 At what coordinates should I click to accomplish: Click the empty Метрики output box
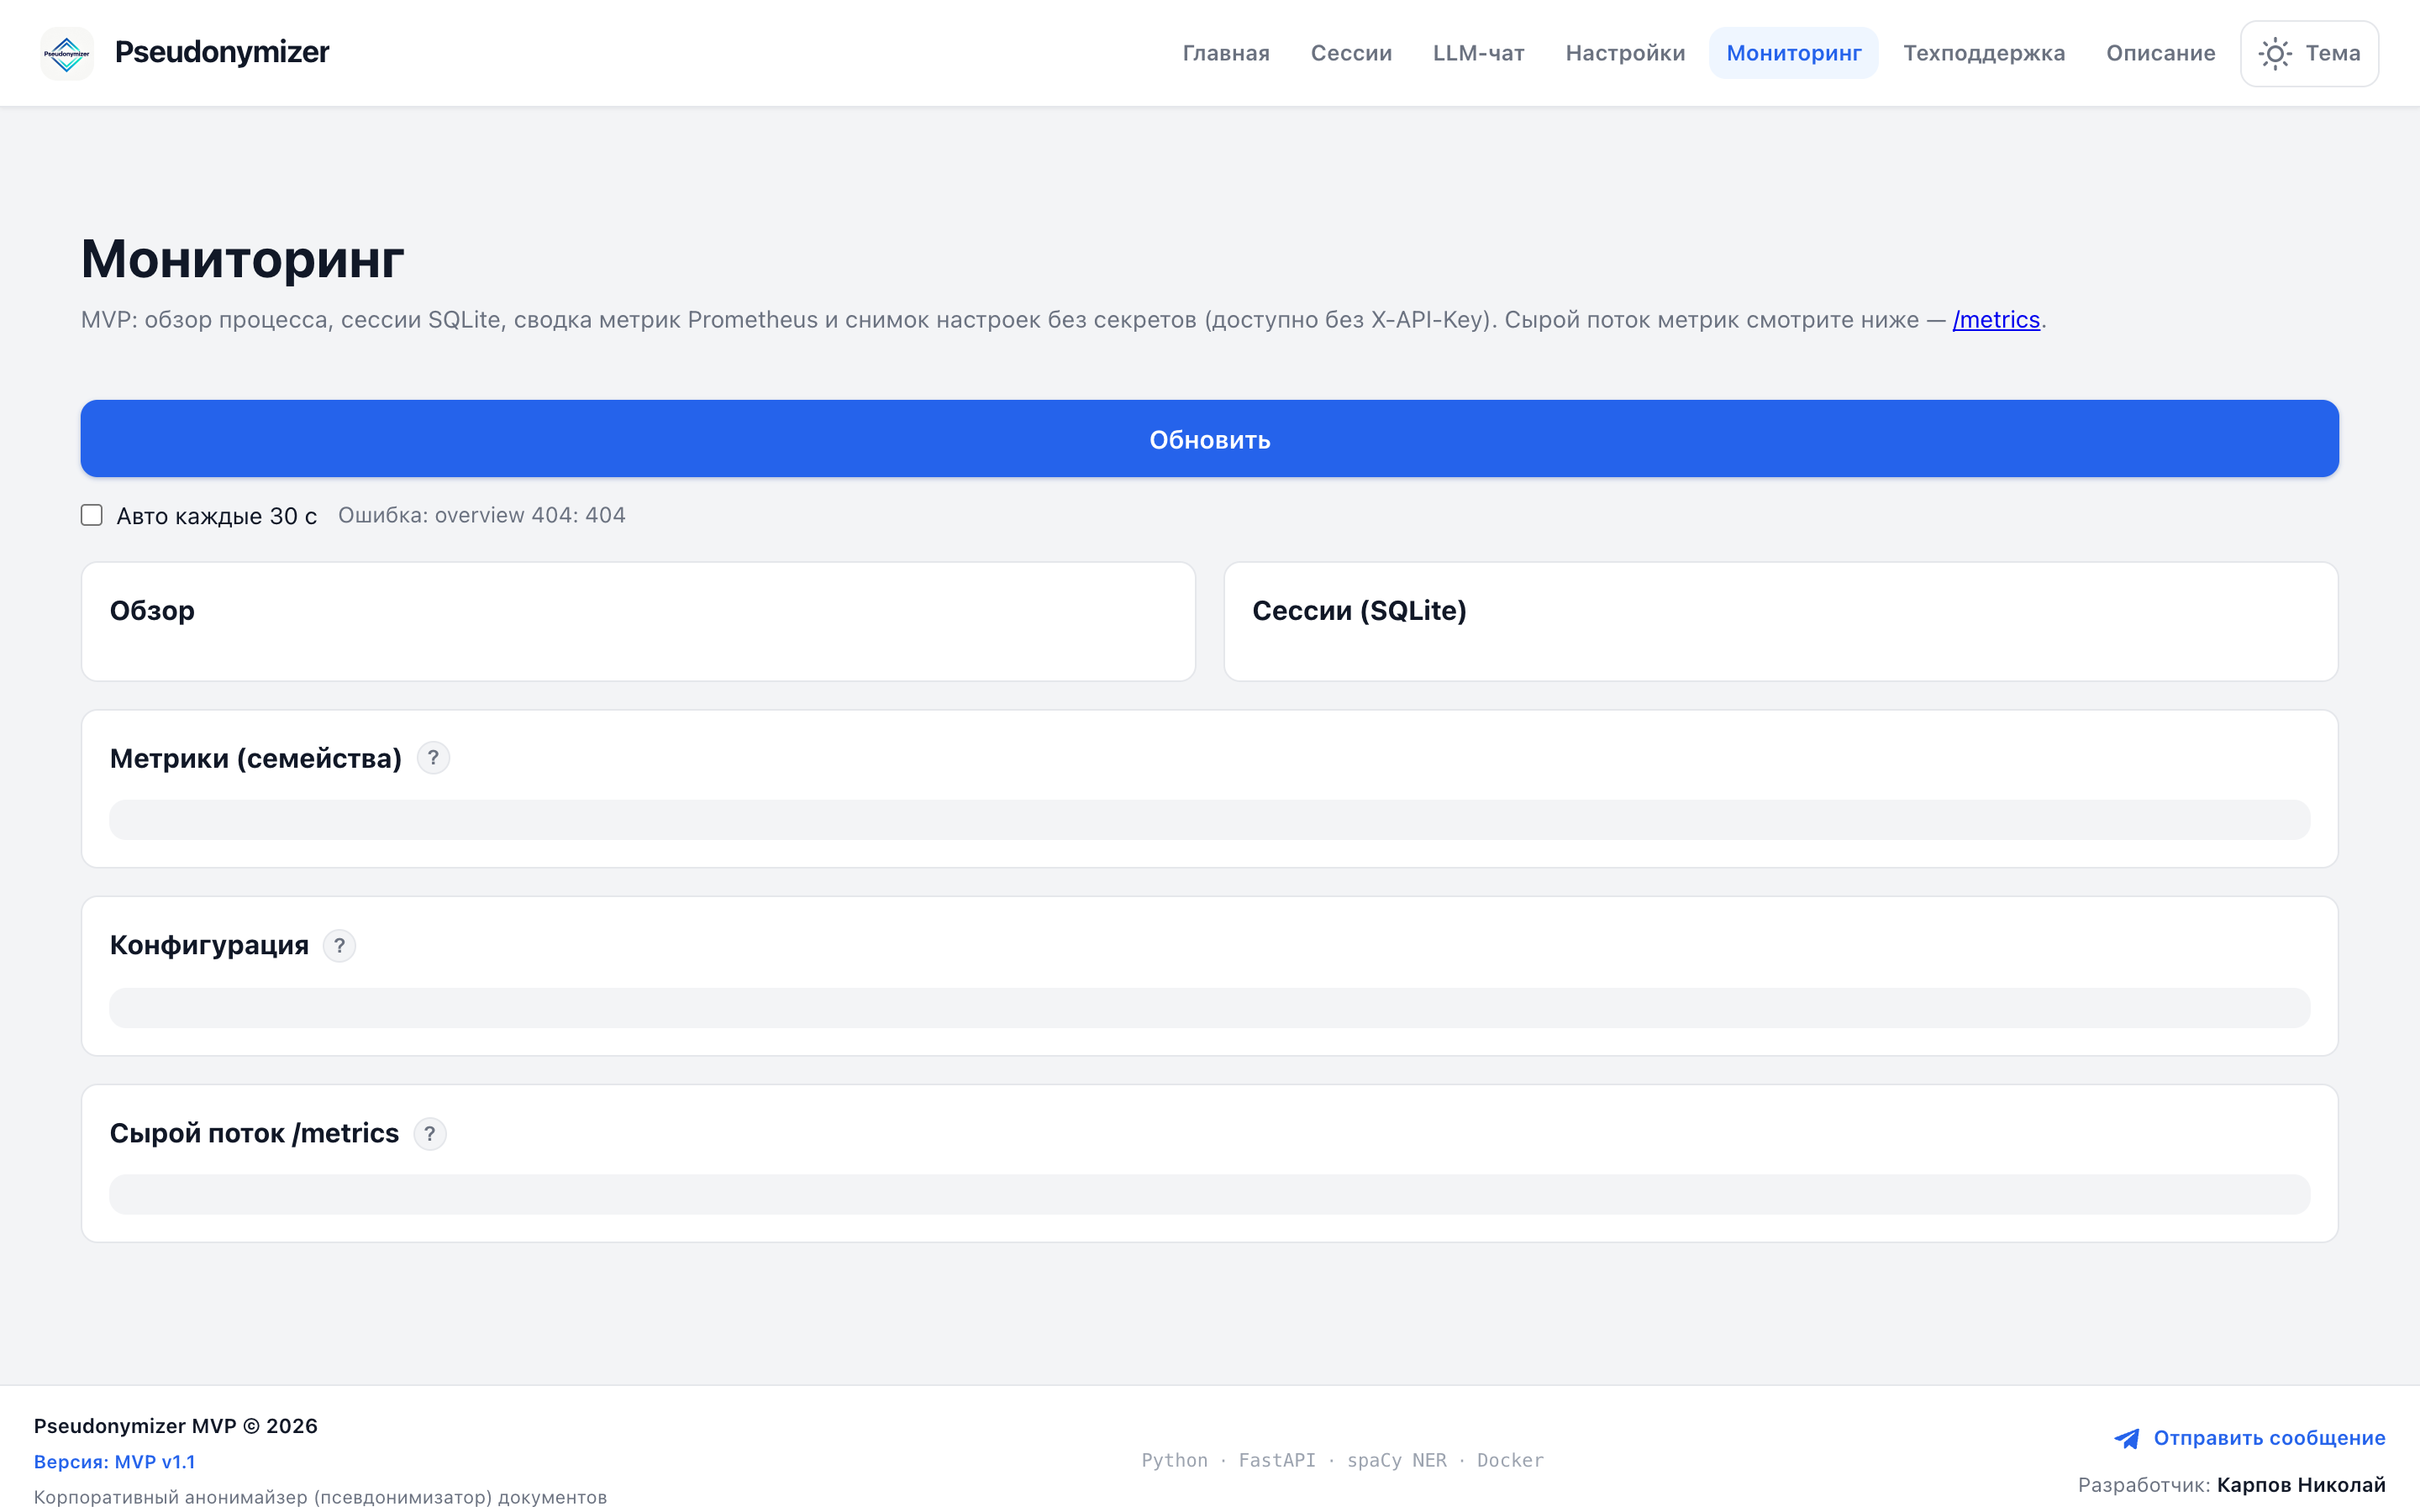(x=1210, y=820)
